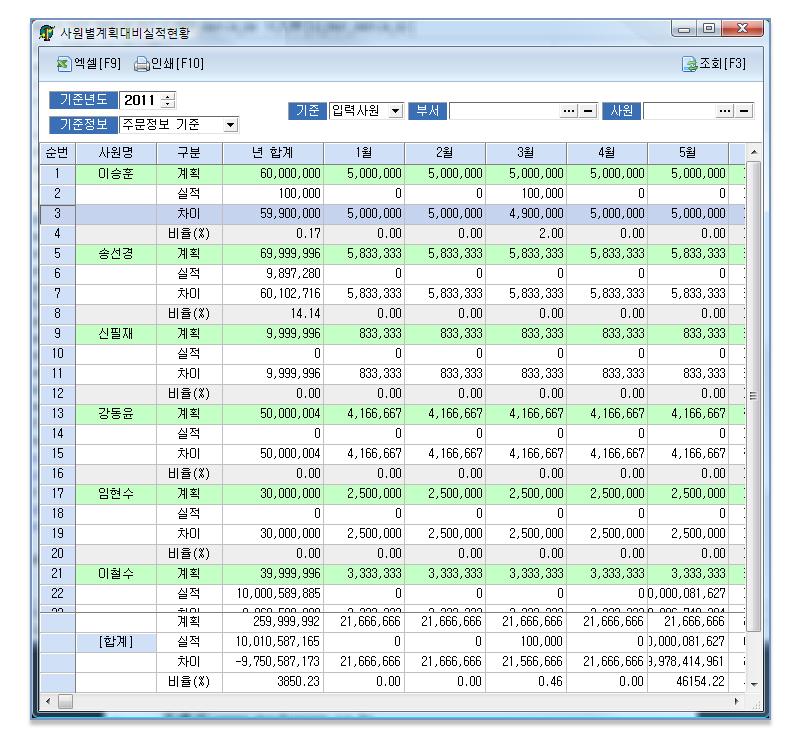
Task: Click the 년 합계 column header
Action: pyautogui.click(x=286, y=152)
